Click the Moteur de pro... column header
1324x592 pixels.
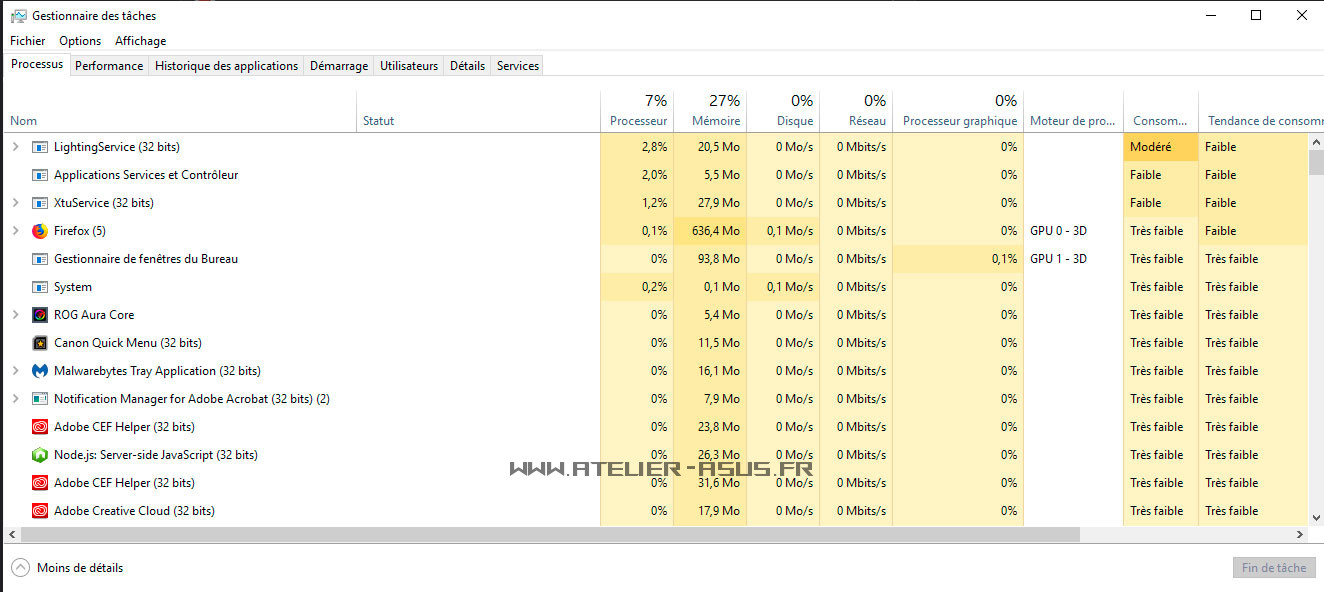(1073, 111)
